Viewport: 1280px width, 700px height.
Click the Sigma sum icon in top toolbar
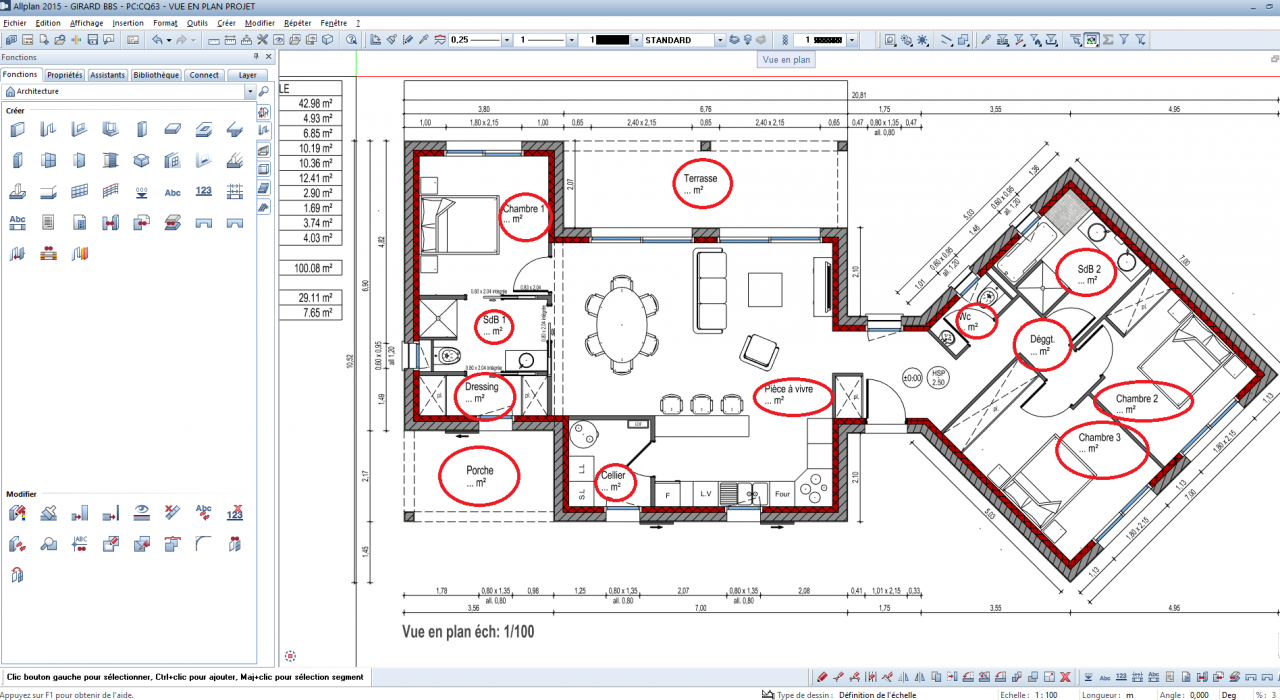(1107, 40)
